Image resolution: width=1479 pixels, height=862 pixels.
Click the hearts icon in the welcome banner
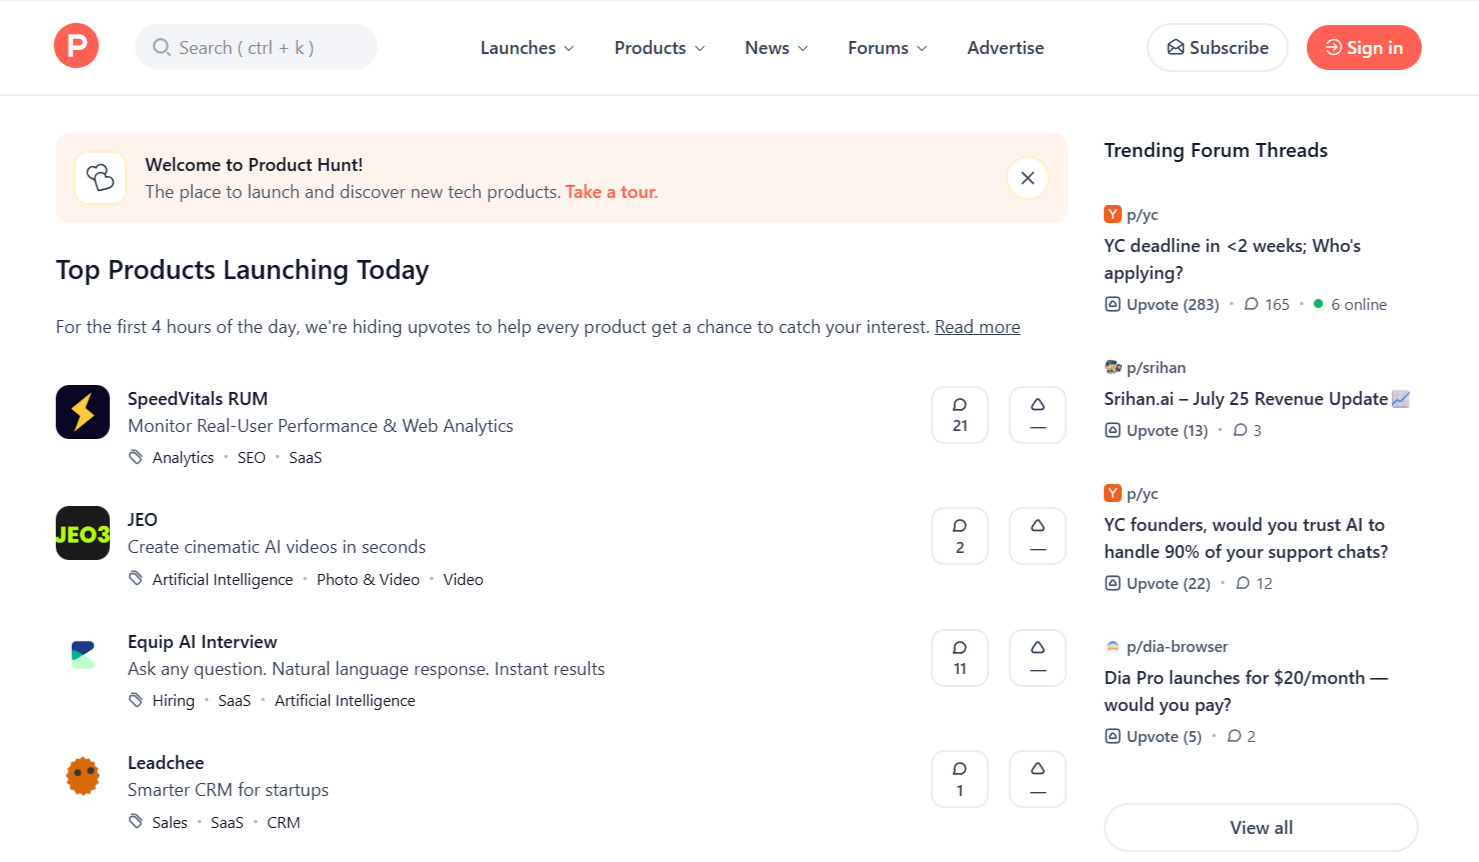click(x=100, y=178)
